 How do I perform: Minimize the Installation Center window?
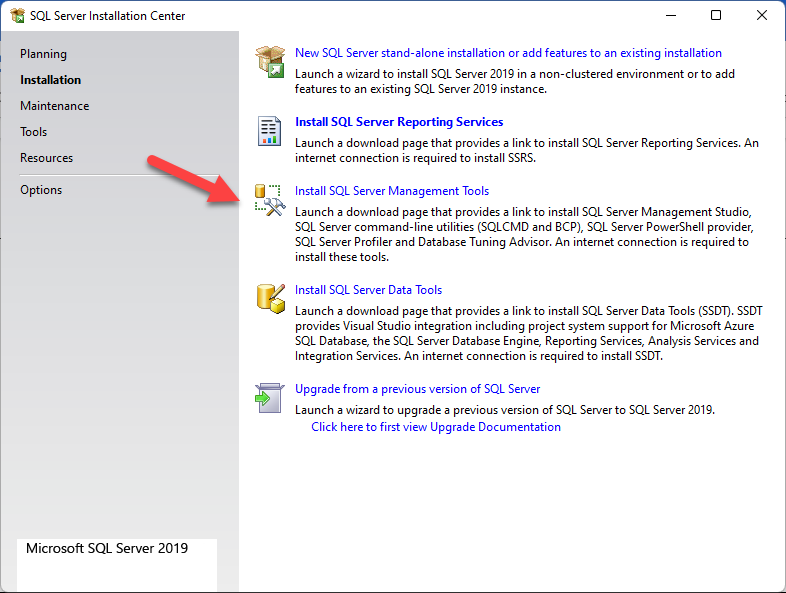tap(671, 16)
